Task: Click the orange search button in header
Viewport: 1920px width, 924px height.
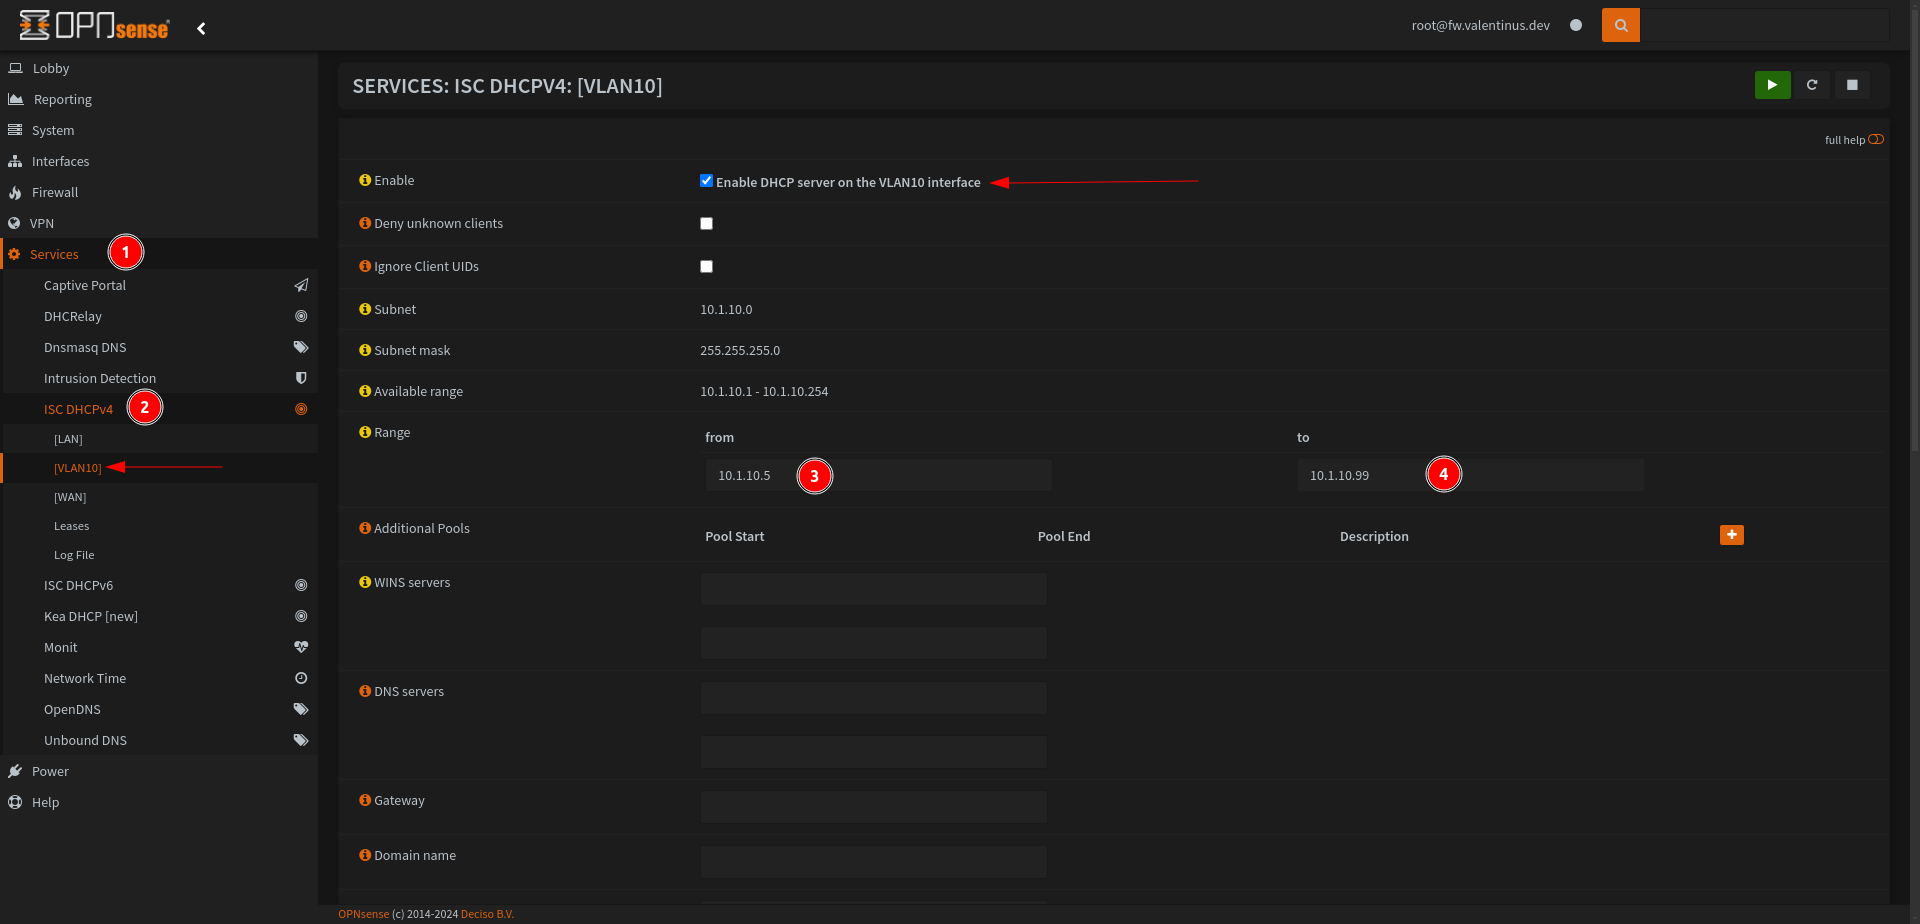Action: click(x=1620, y=25)
